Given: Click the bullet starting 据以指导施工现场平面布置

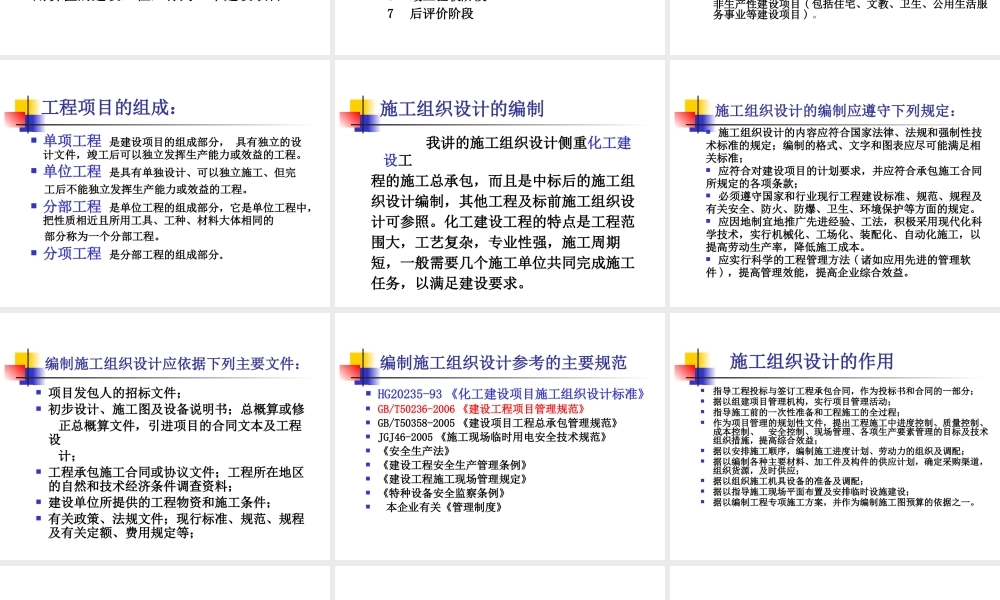Looking at the screenshot, I should click(x=811, y=492).
